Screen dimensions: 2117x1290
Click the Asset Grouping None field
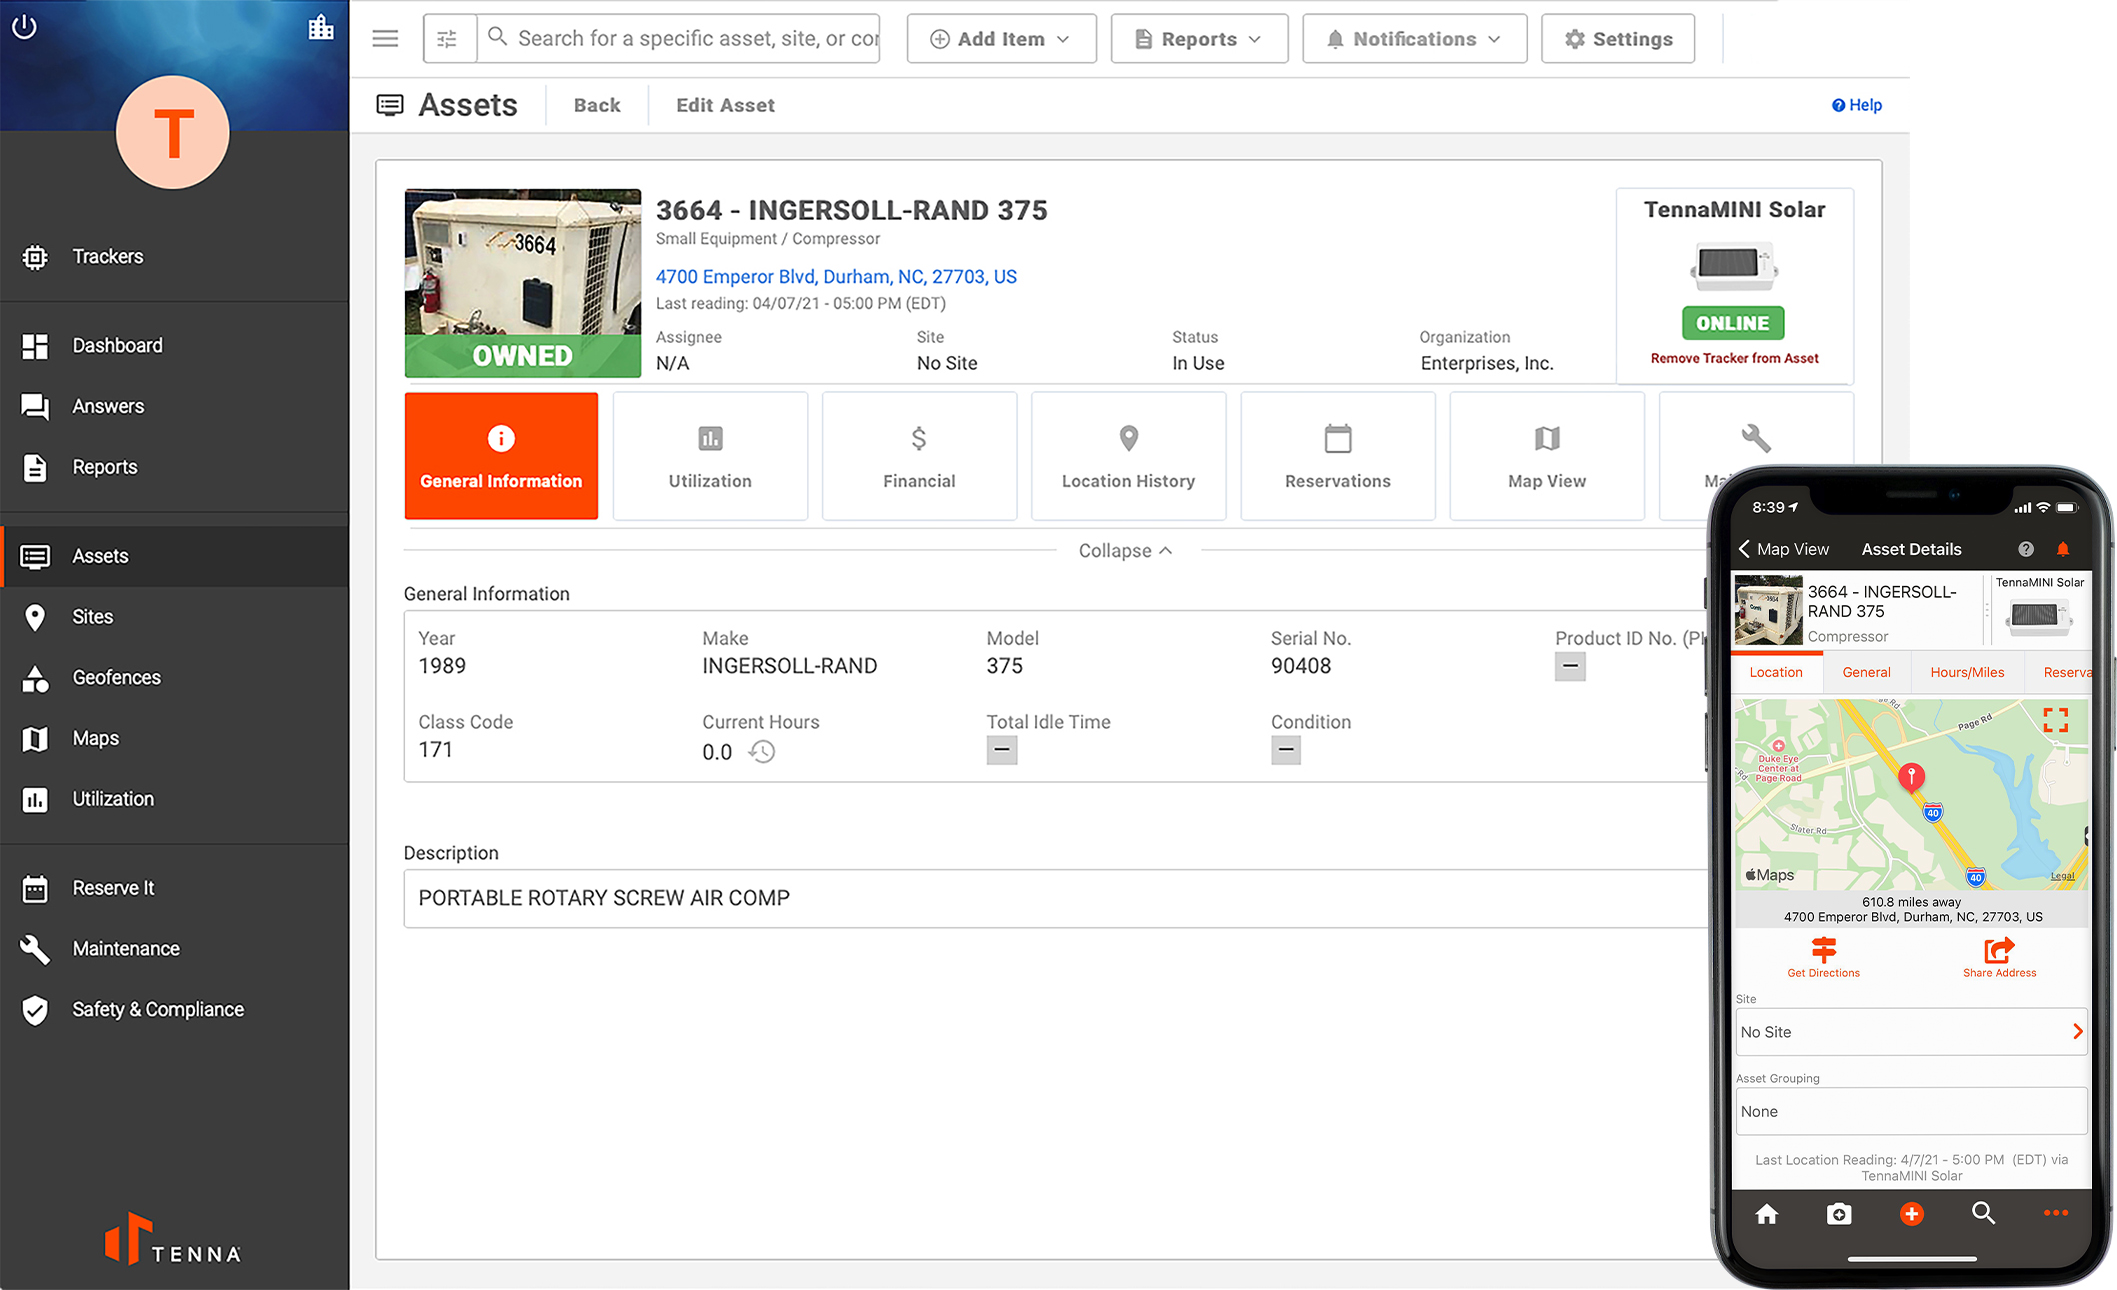(1911, 1111)
